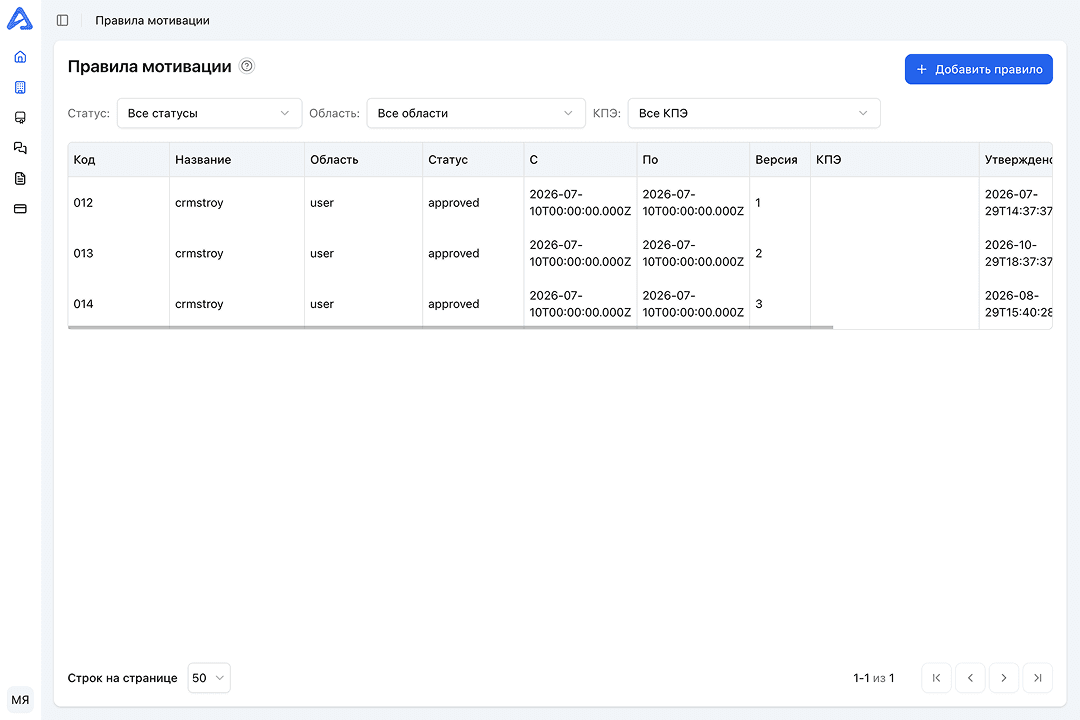Click the app logo icon
The width and height of the screenshot is (1080, 720).
coord(20,19)
